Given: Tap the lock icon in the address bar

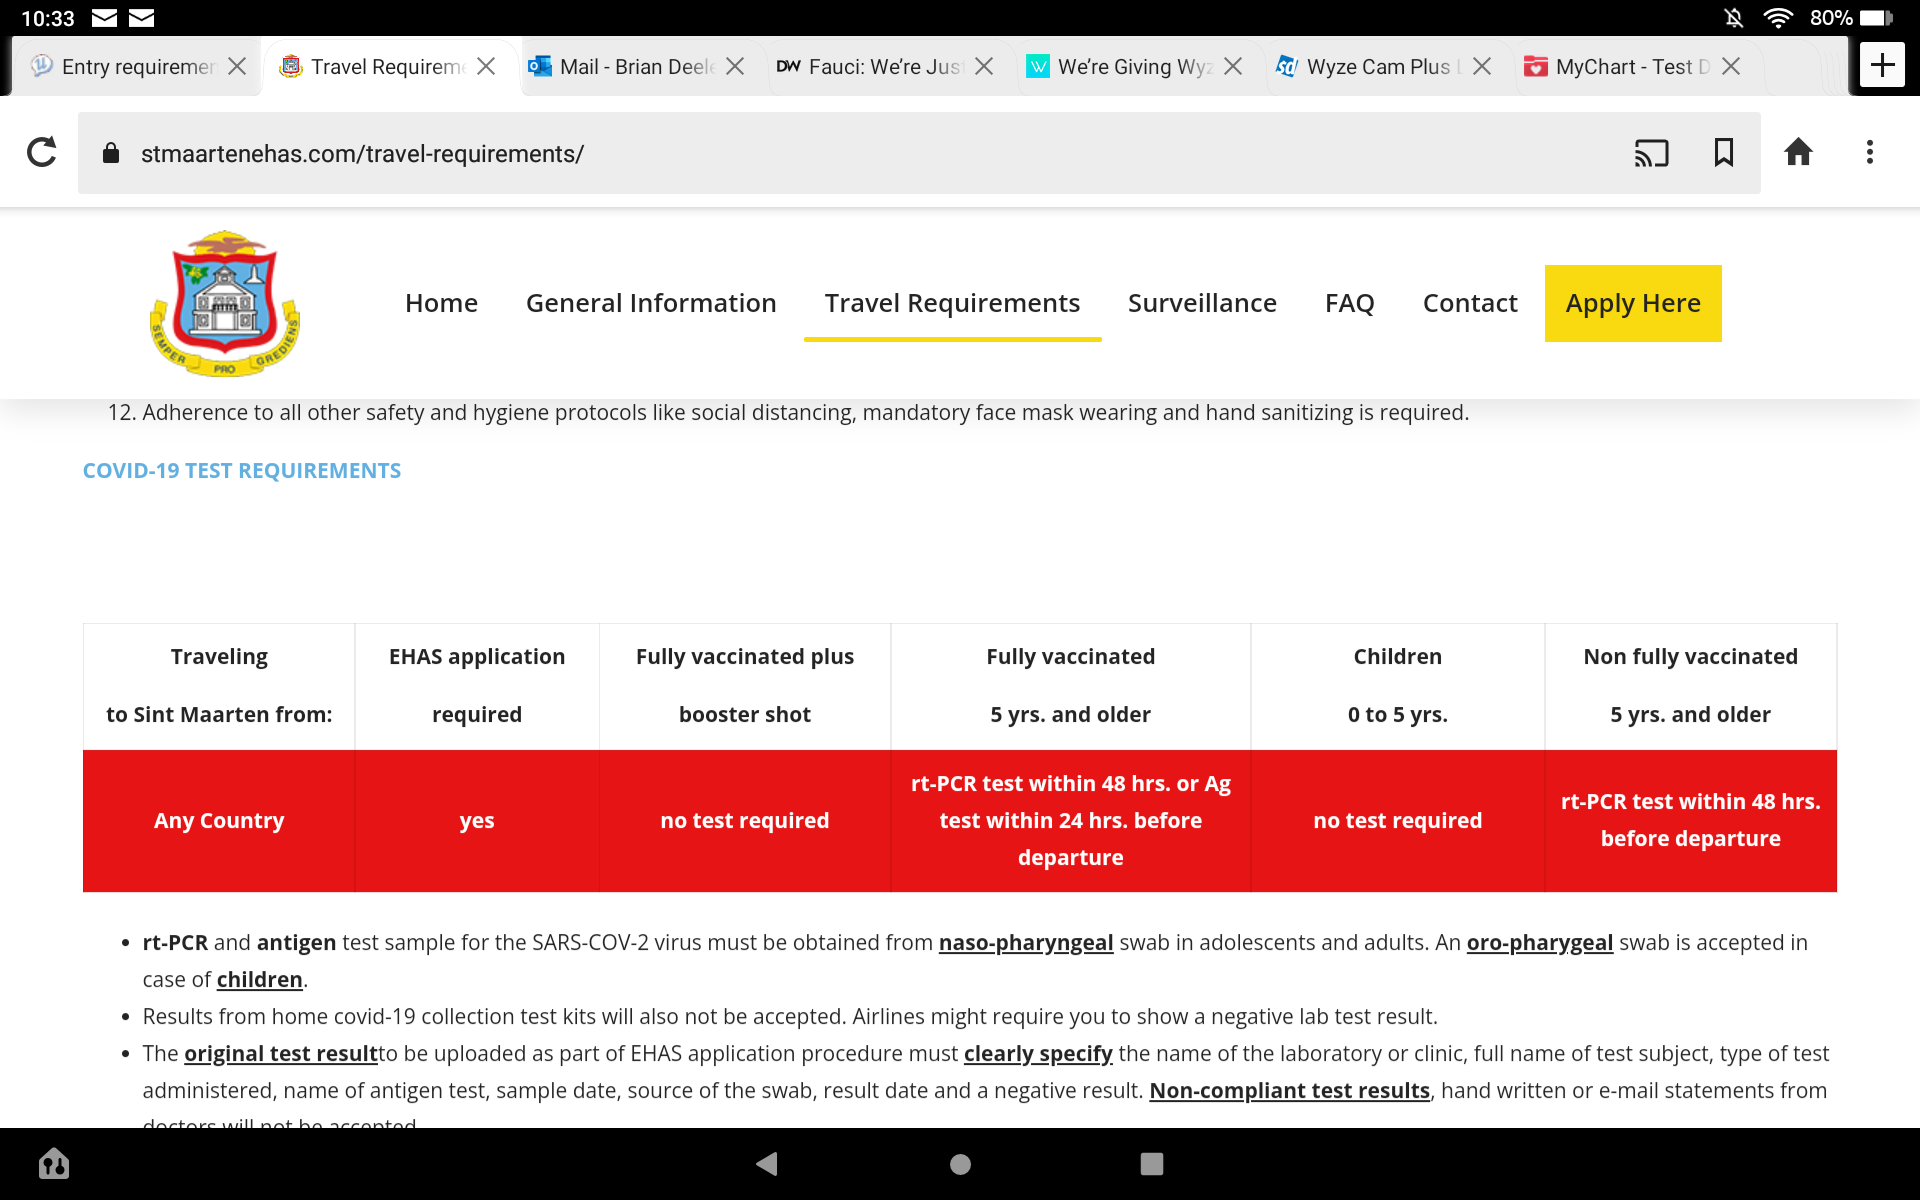Looking at the screenshot, I should [111, 153].
